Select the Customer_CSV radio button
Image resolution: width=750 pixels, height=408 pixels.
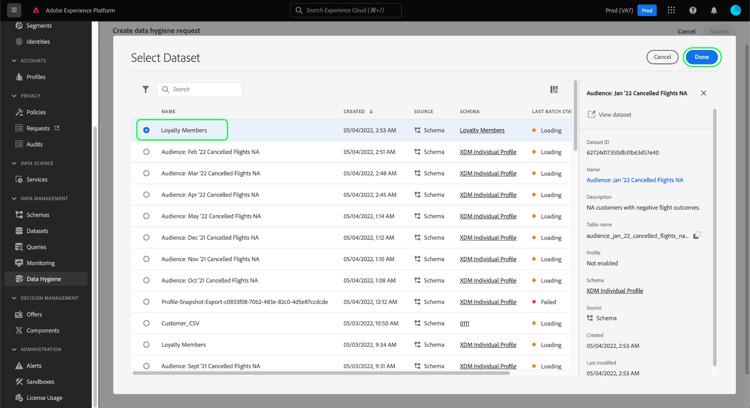[146, 323]
